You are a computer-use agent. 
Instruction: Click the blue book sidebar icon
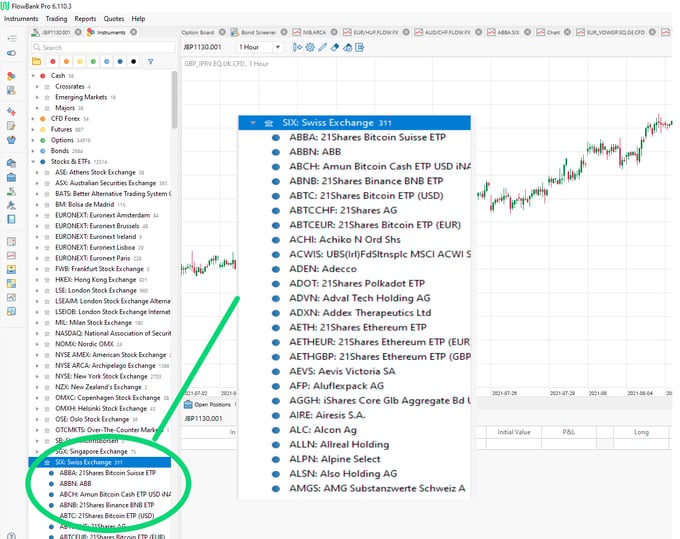click(x=11, y=219)
